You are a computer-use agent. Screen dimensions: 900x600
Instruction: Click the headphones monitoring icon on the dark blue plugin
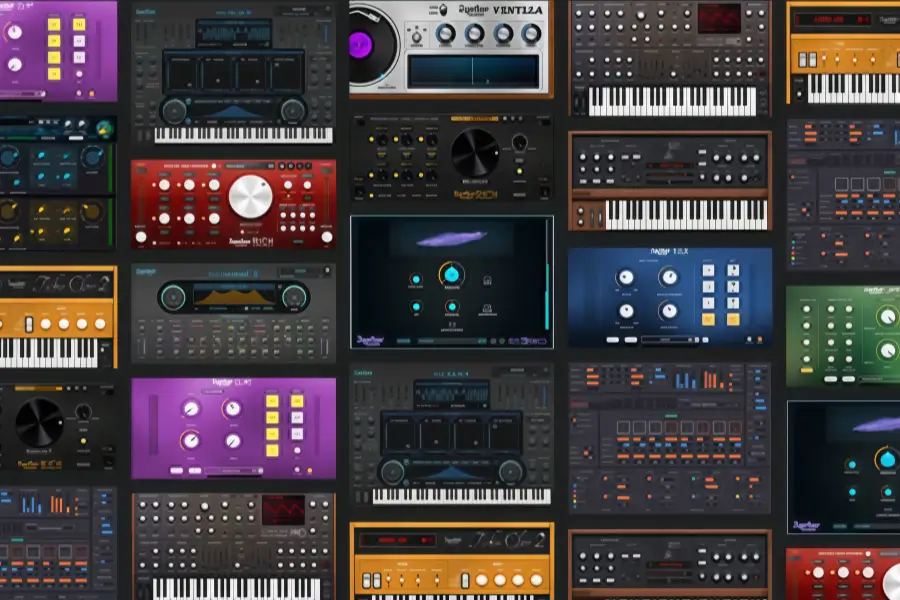(486, 280)
